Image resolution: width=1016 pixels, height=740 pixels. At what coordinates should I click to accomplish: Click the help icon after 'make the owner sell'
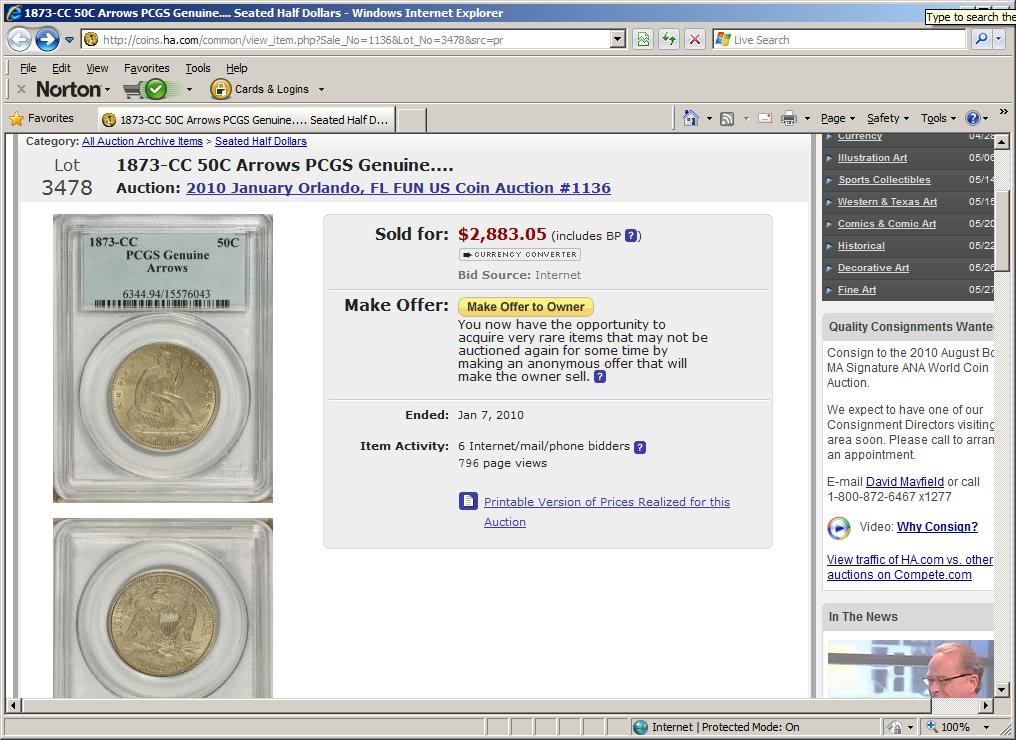click(600, 376)
